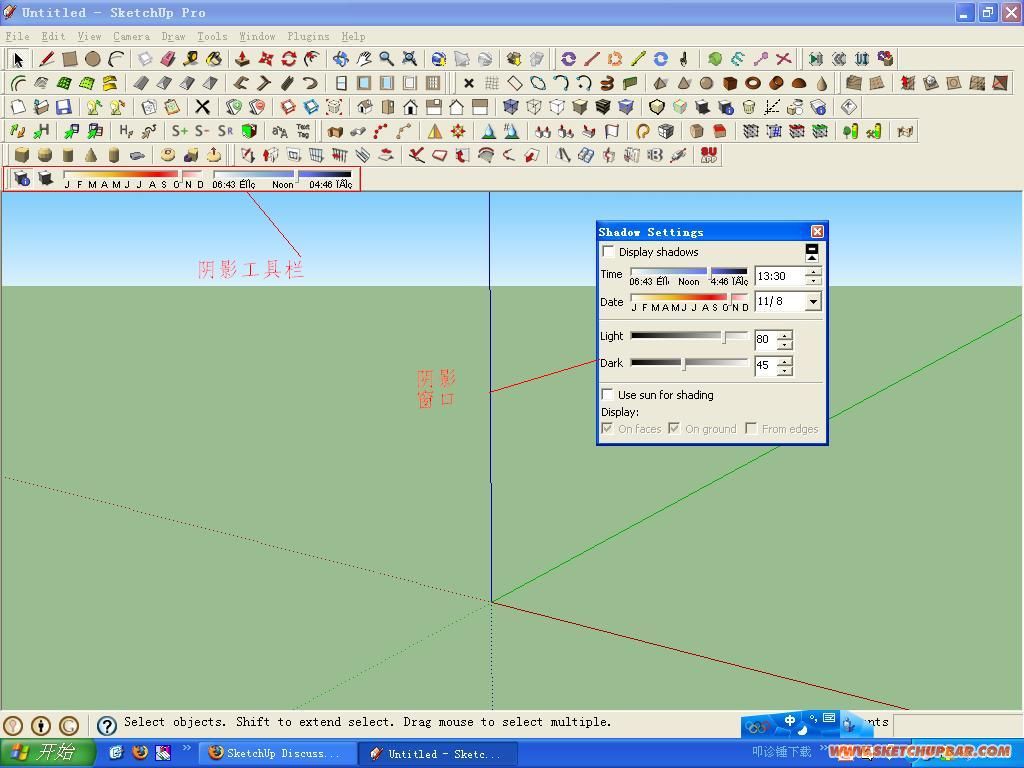Open the Plugins menu
This screenshot has height=768, width=1024.
click(x=308, y=37)
